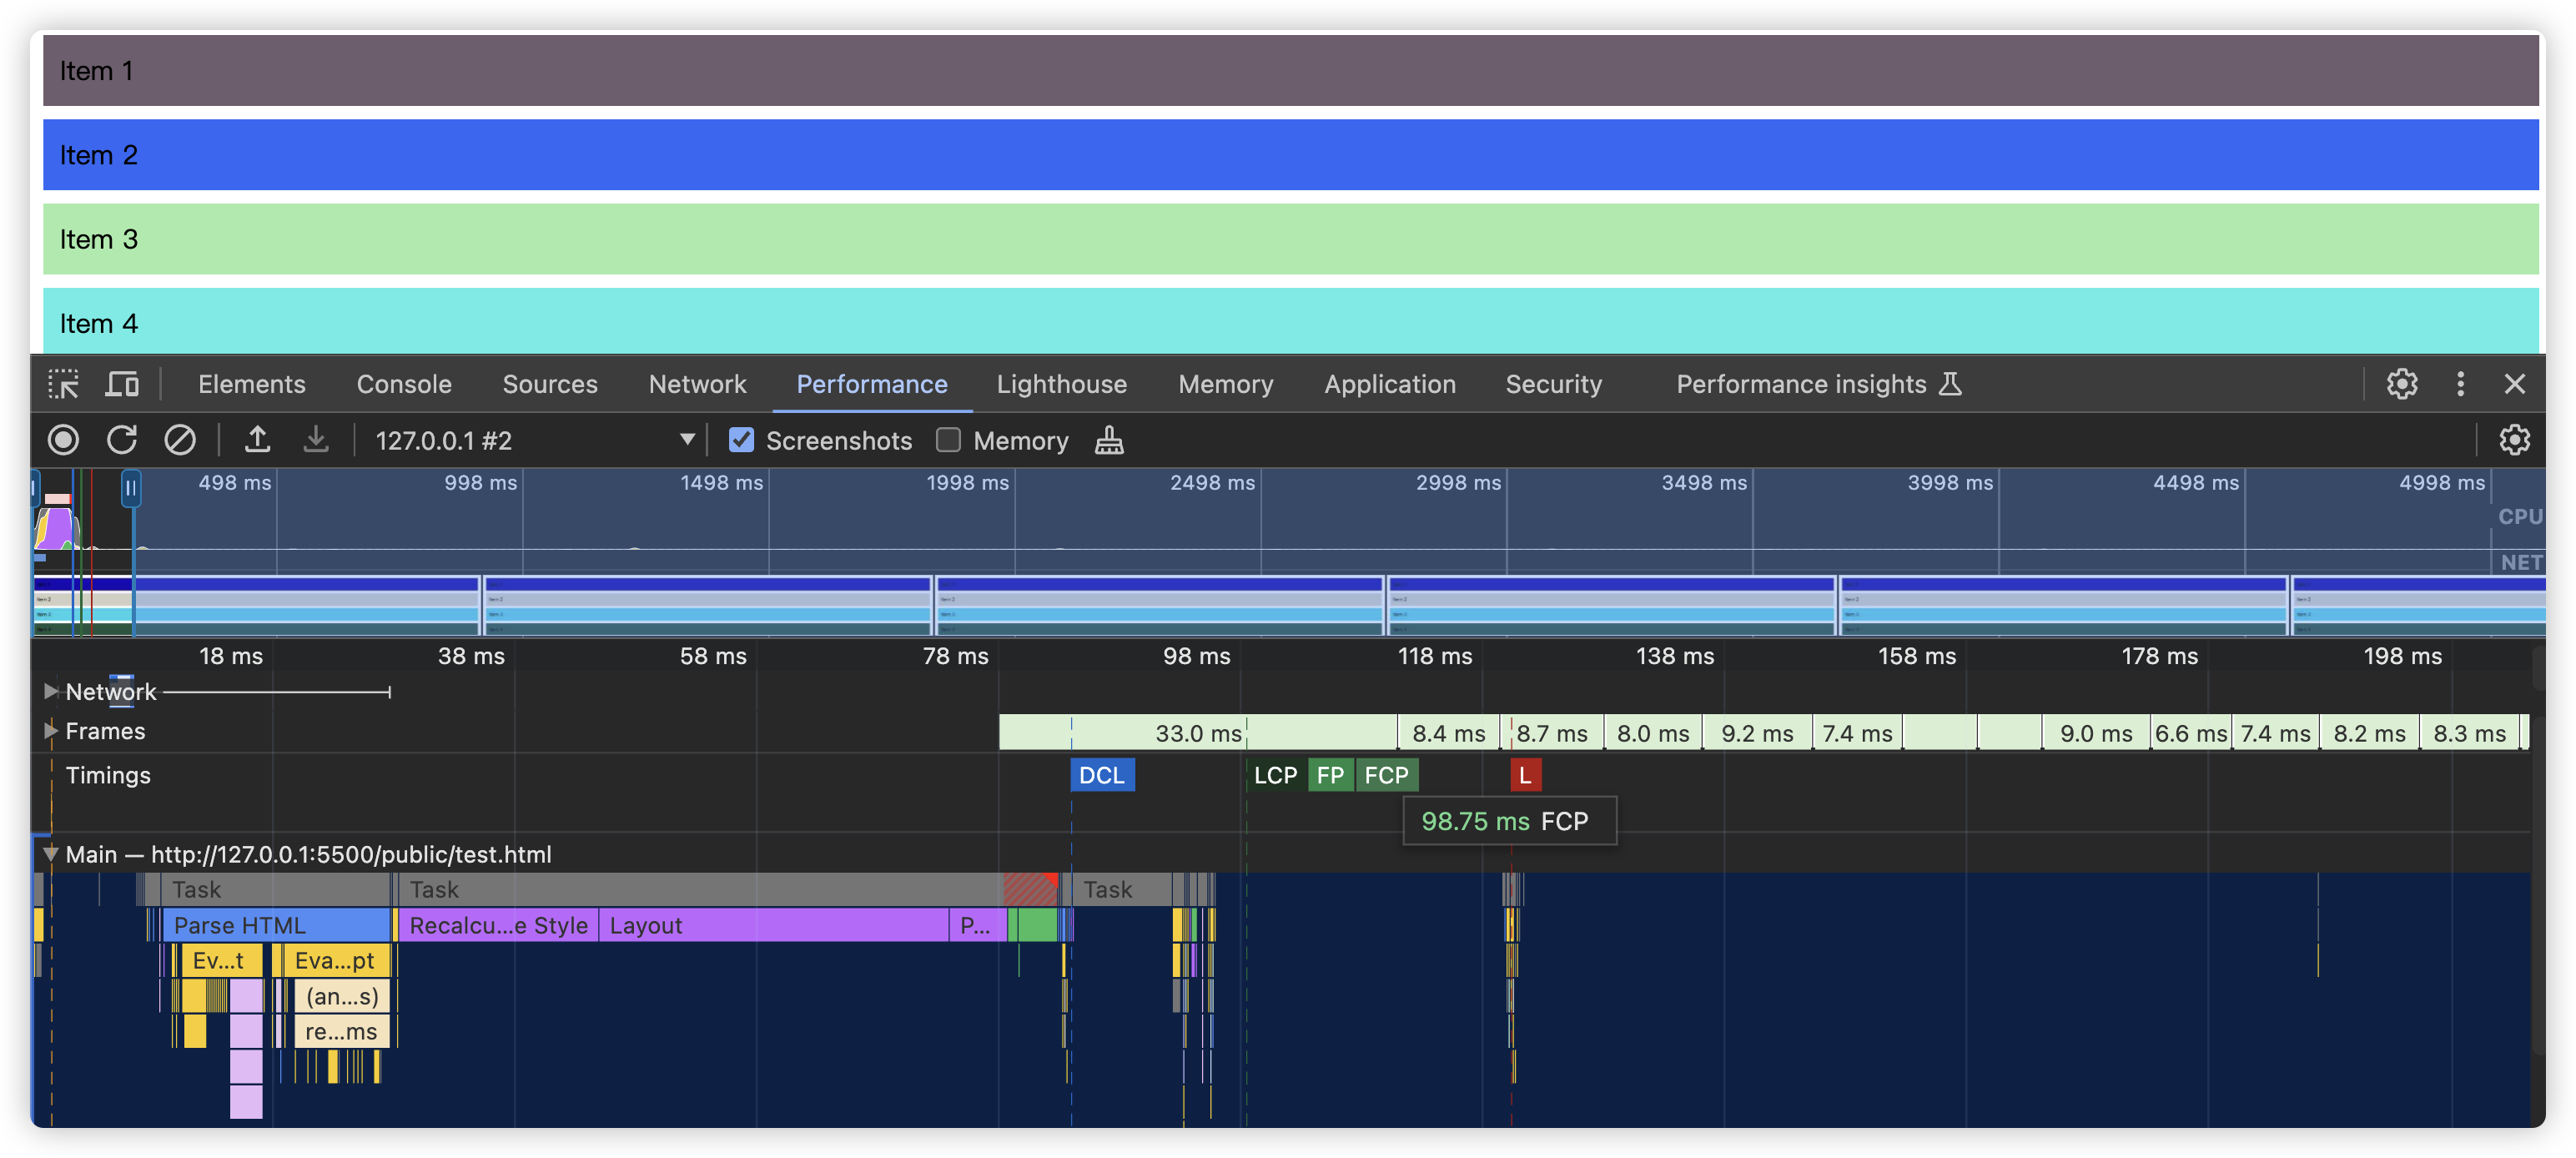The height and width of the screenshot is (1158, 2576).
Task: Trigger garbage collection with the broom icon
Action: [1110, 440]
